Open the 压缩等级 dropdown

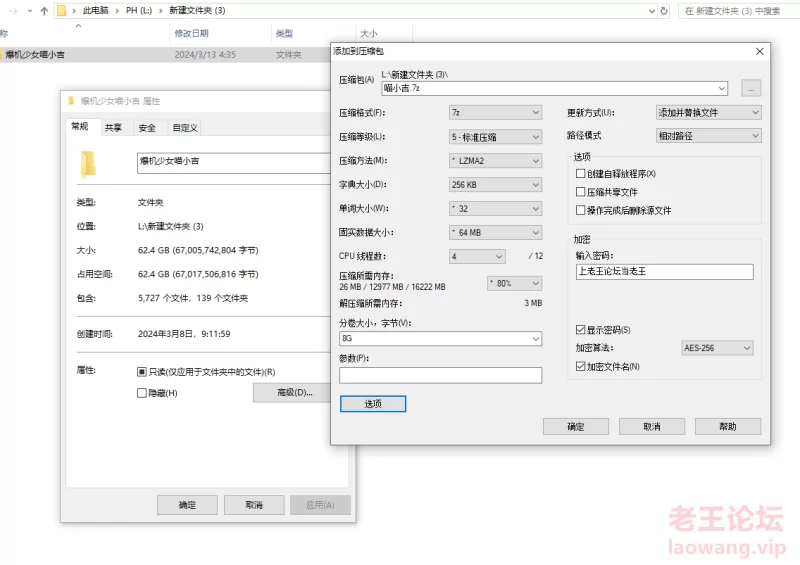click(495, 137)
